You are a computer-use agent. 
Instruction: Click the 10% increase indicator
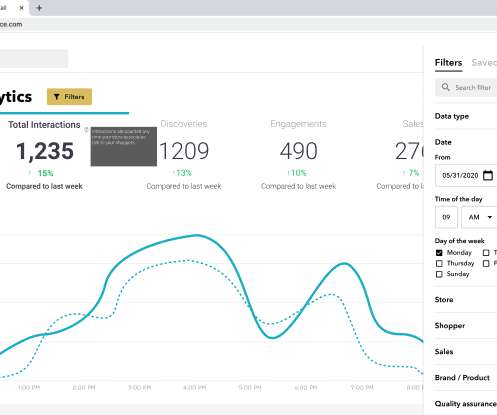[x=297, y=173]
